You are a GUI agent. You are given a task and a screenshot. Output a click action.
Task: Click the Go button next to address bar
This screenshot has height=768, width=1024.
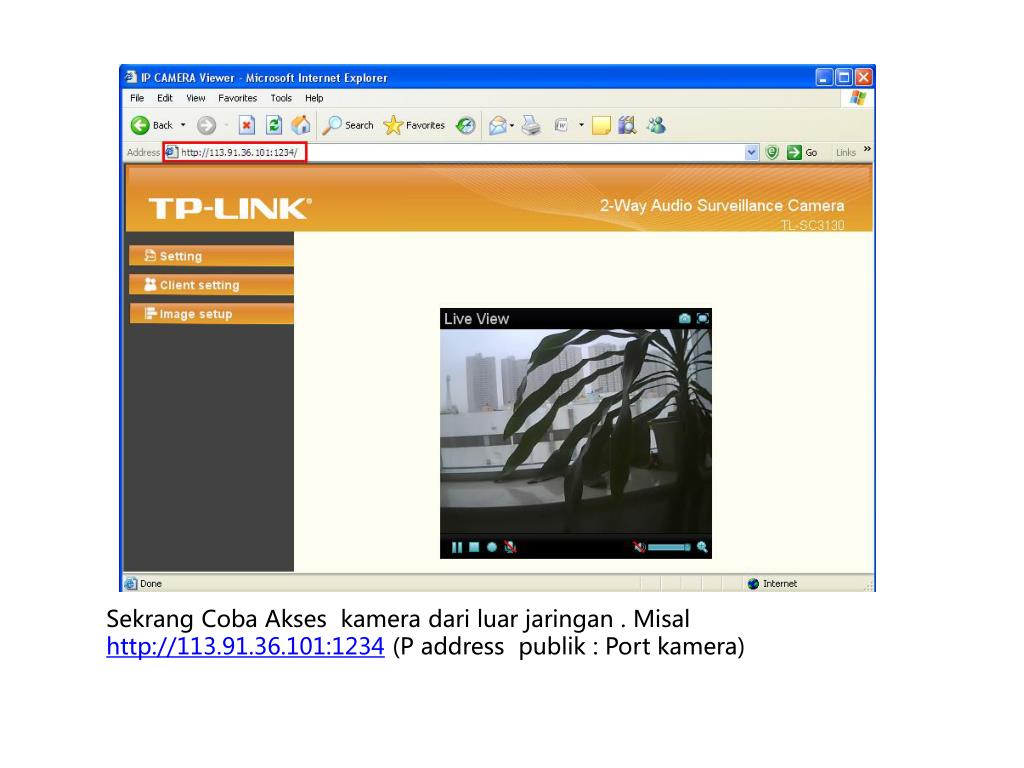point(802,152)
